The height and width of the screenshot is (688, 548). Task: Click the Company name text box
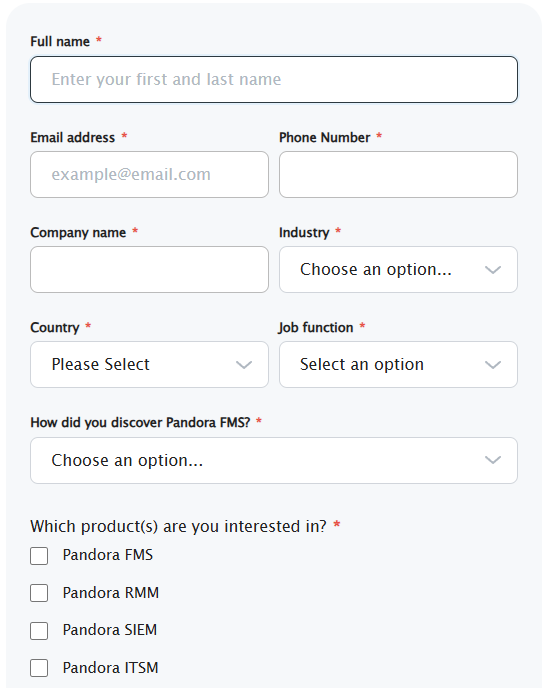pos(149,269)
